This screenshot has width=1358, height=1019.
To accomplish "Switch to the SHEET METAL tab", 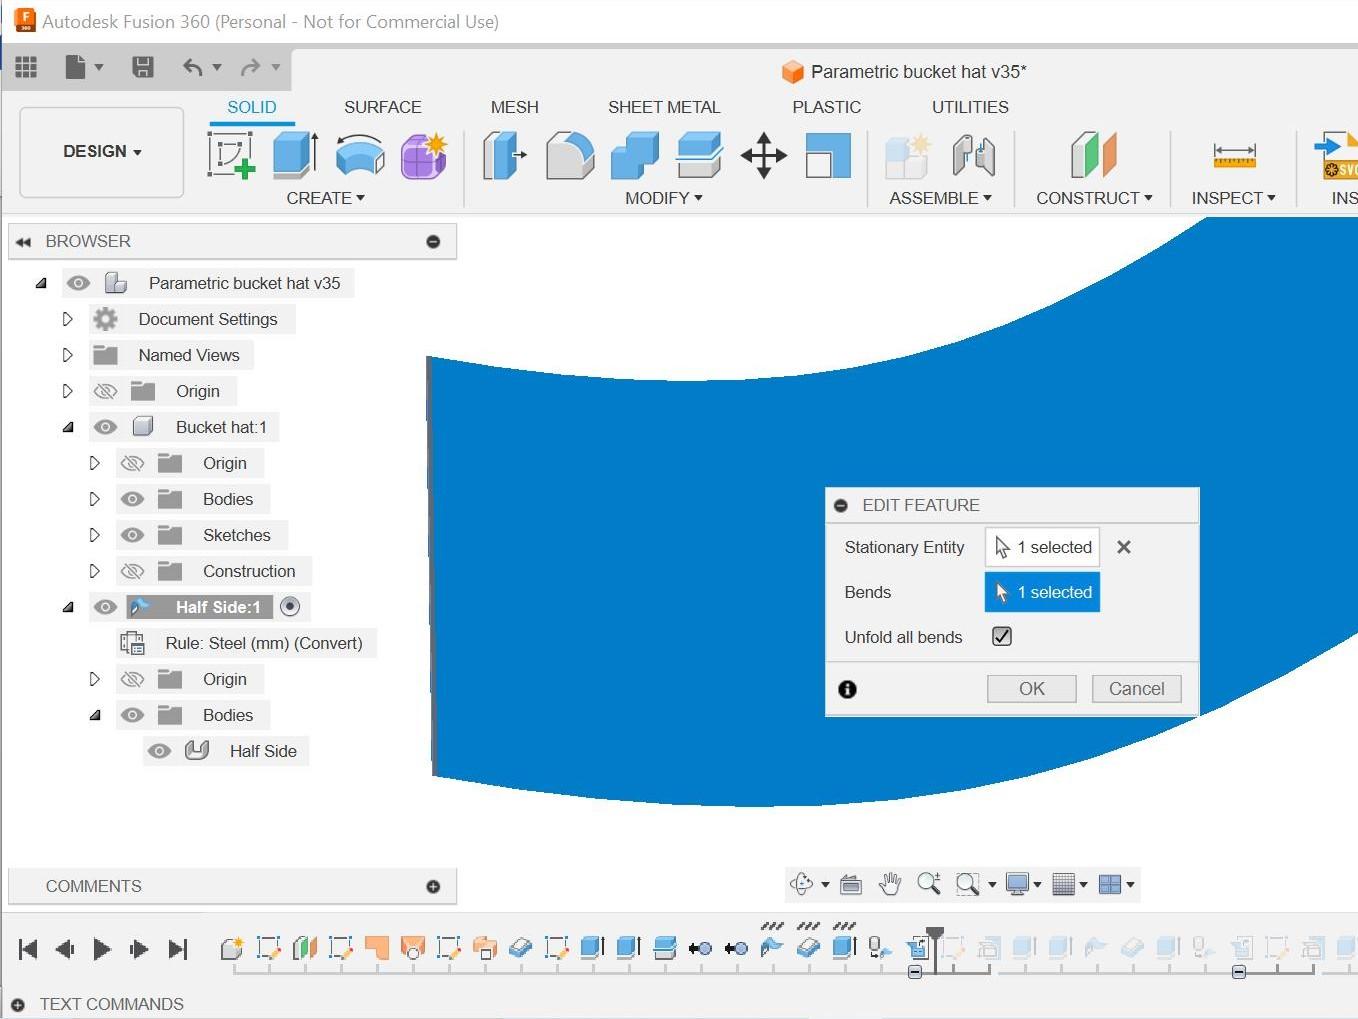I will pyautogui.click(x=664, y=107).
